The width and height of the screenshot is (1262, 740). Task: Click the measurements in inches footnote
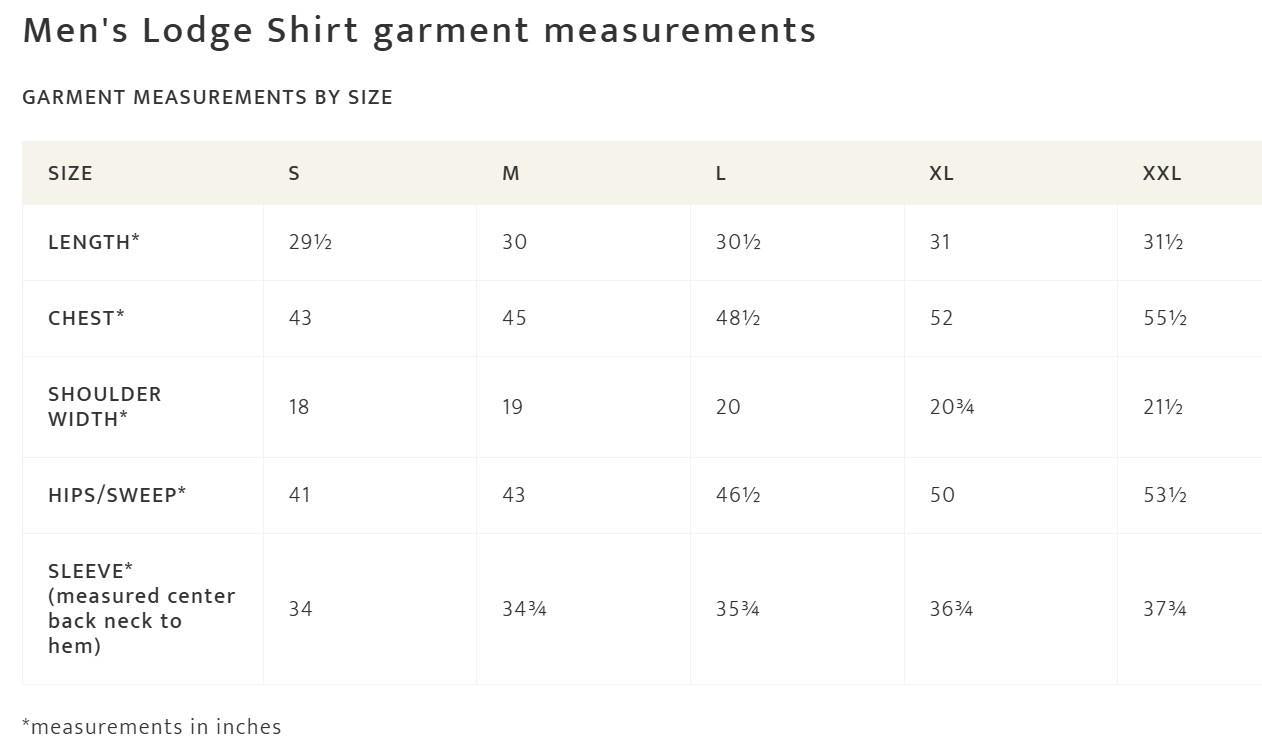pos(152,727)
